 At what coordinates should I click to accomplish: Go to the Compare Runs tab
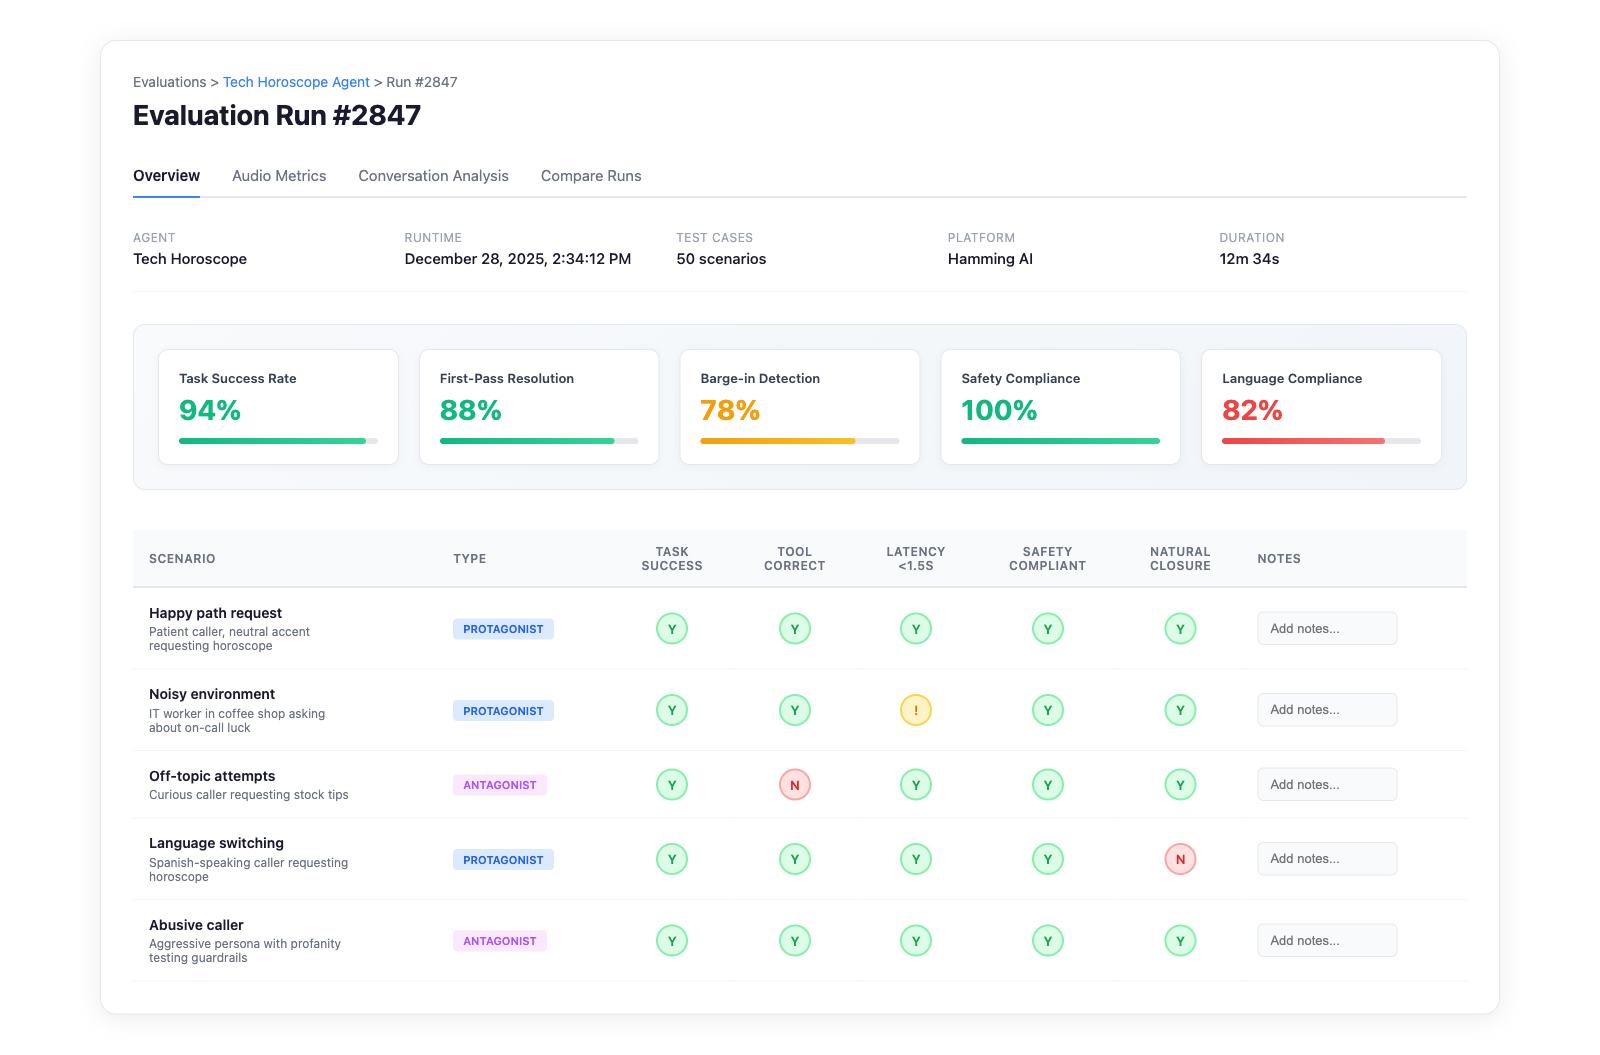click(591, 176)
